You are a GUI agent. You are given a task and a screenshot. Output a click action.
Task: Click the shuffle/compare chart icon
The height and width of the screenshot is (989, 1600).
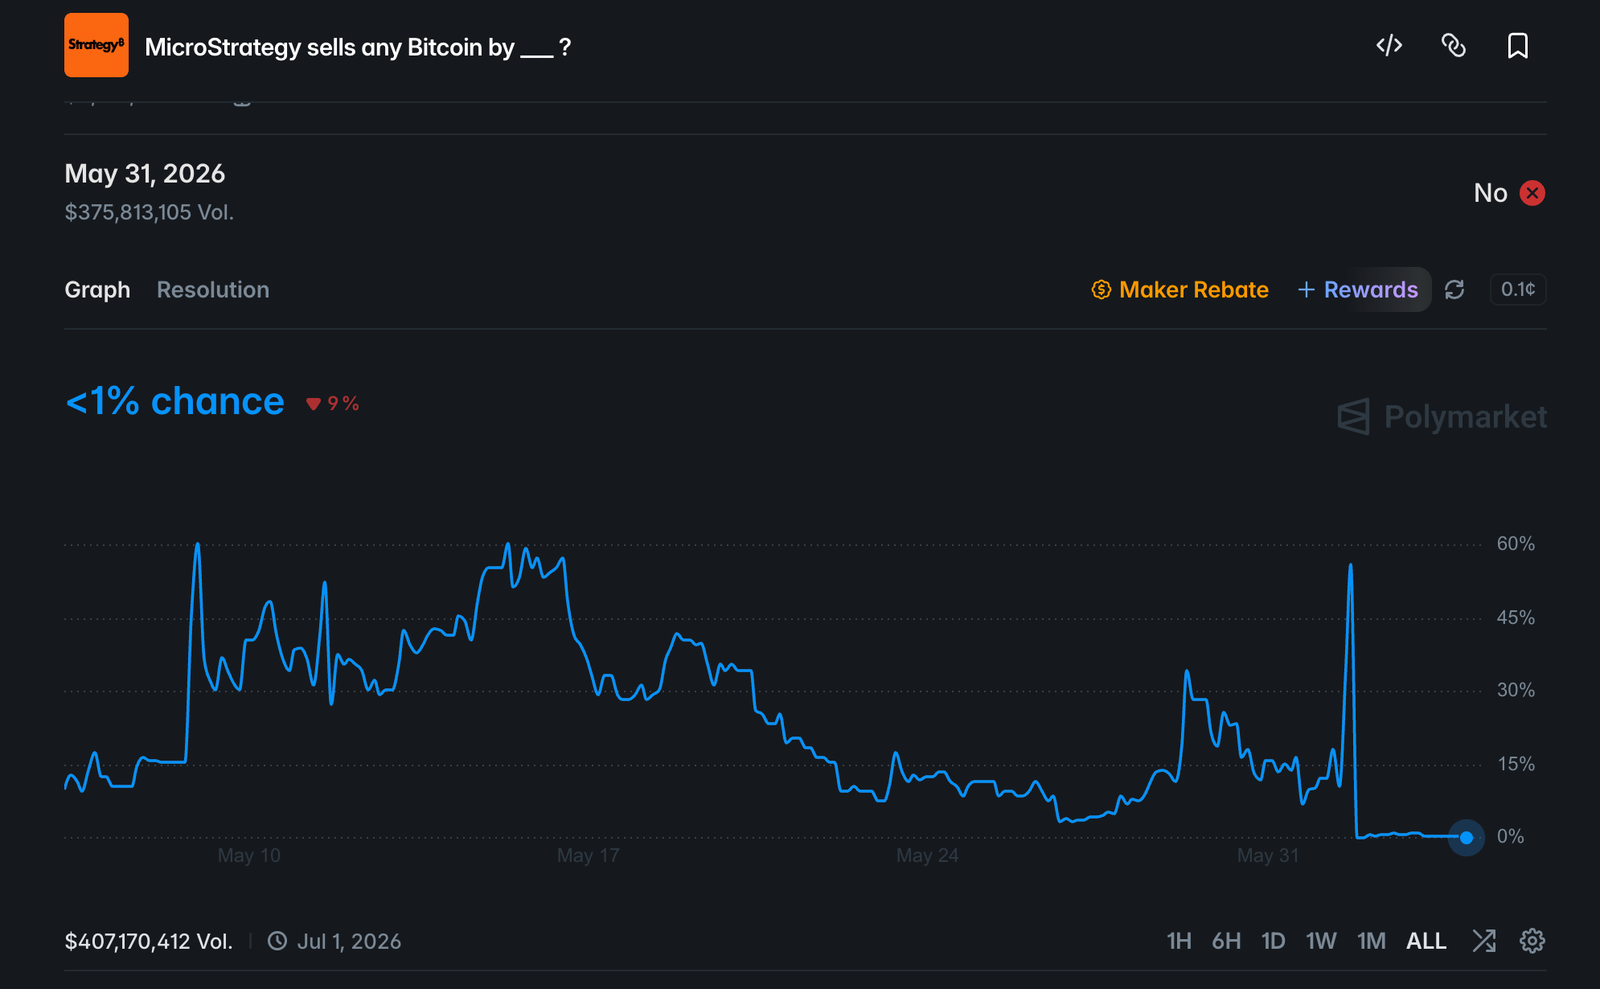tap(1484, 941)
